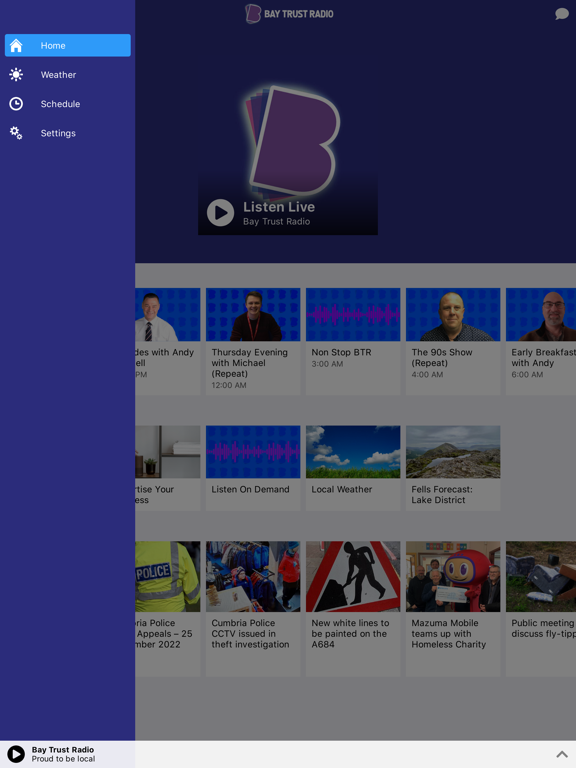Image resolution: width=576 pixels, height=768 pixels.
Task: Click 'Cumbria Police CCTV issued' headline
Action: pos(250,634)
